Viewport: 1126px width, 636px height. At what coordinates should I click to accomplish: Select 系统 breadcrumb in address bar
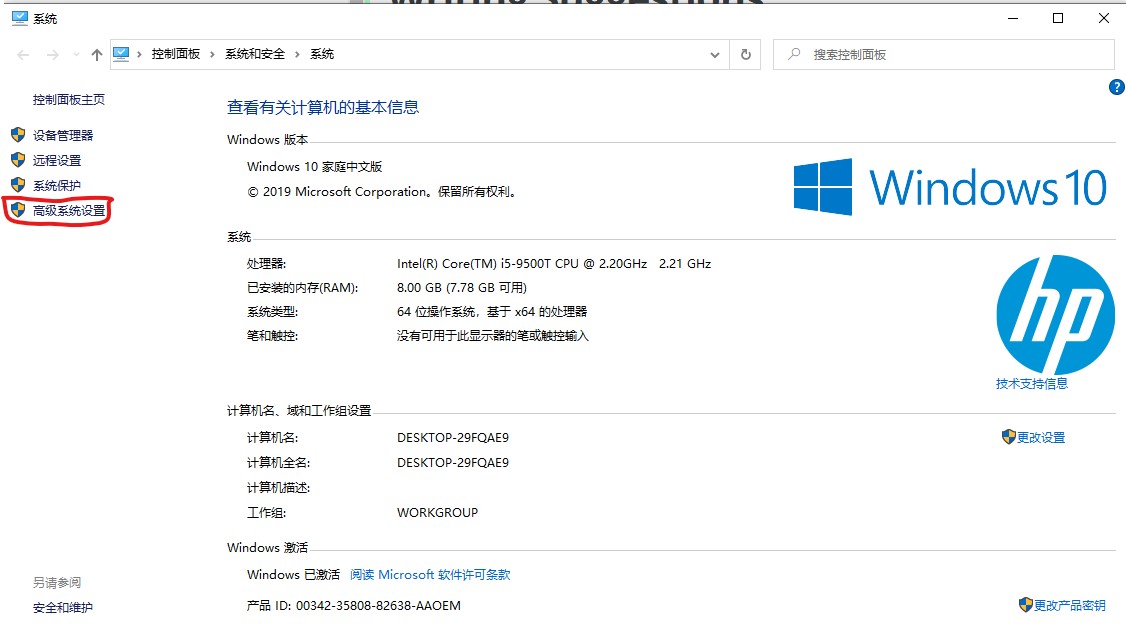point(322,54)
